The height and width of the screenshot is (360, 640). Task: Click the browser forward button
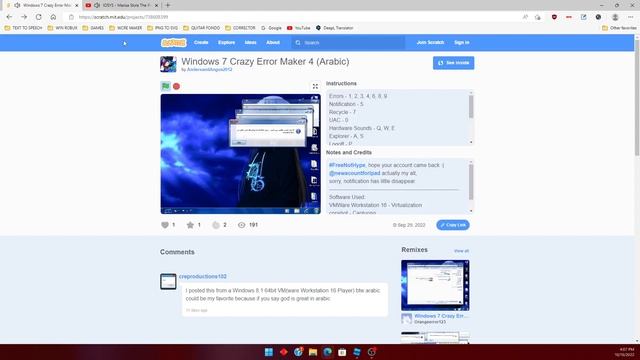point(24,17)
